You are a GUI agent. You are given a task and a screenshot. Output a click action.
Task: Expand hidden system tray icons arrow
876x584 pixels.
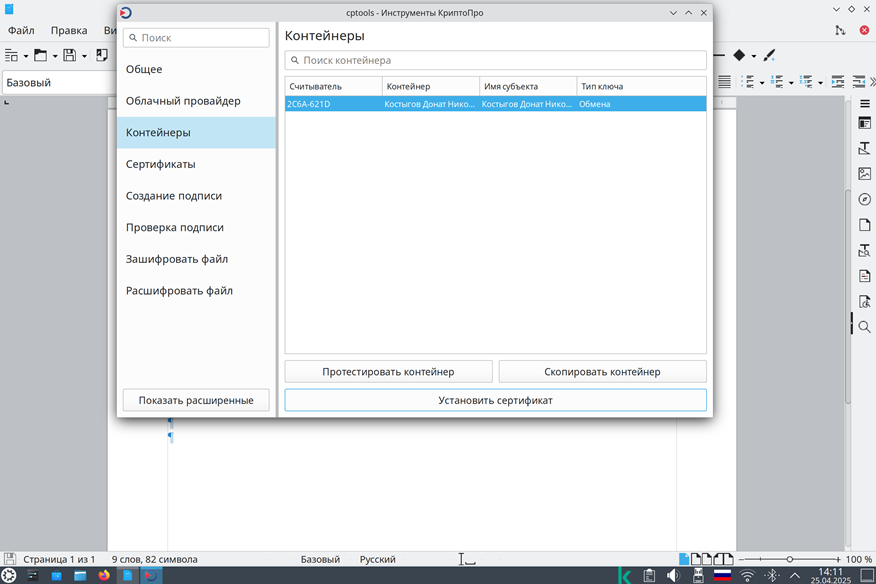(794, 575)
